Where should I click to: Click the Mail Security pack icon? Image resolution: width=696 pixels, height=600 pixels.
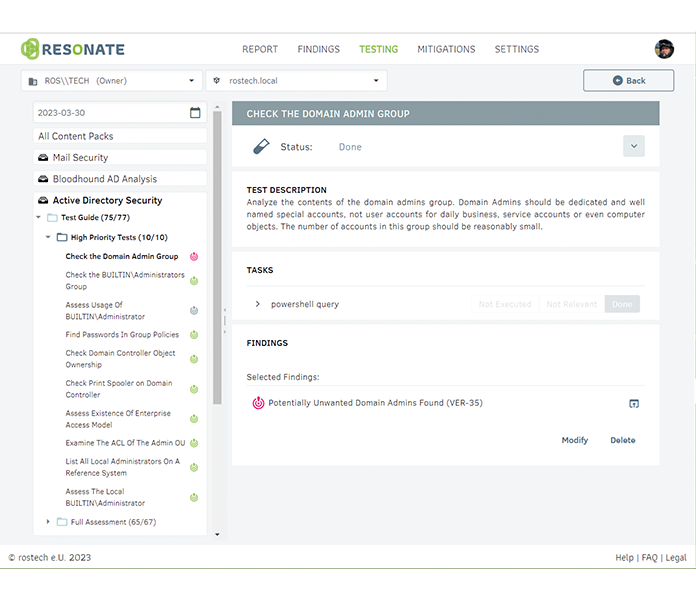(x=43, y=158)
